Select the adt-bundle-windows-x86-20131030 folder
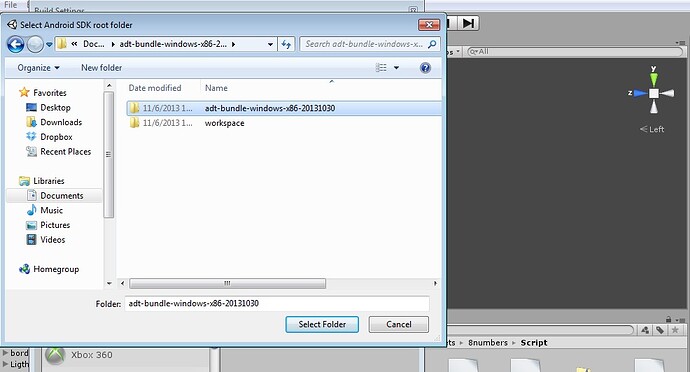 (x=284, y=108)
